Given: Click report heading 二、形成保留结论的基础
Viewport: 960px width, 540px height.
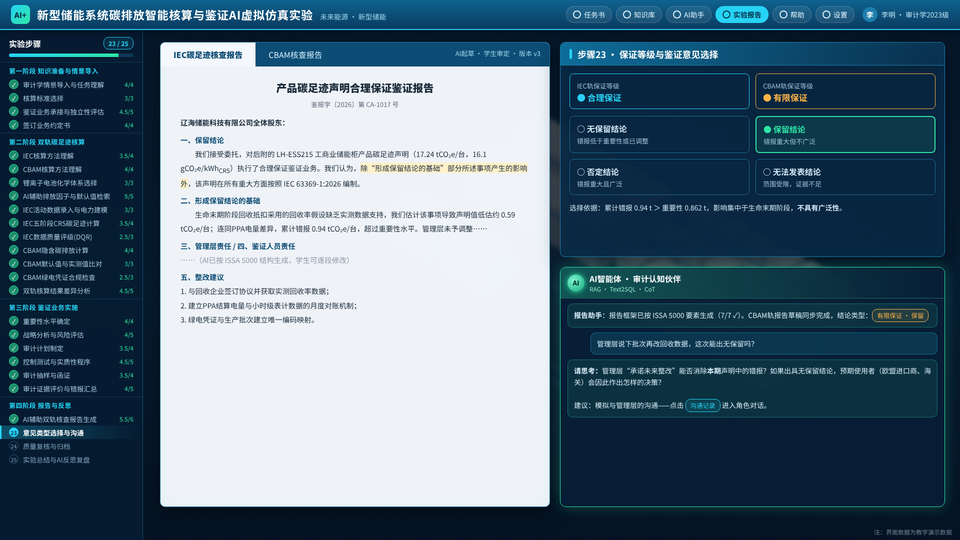Looking at the screenshot, I should coord(220,201).
